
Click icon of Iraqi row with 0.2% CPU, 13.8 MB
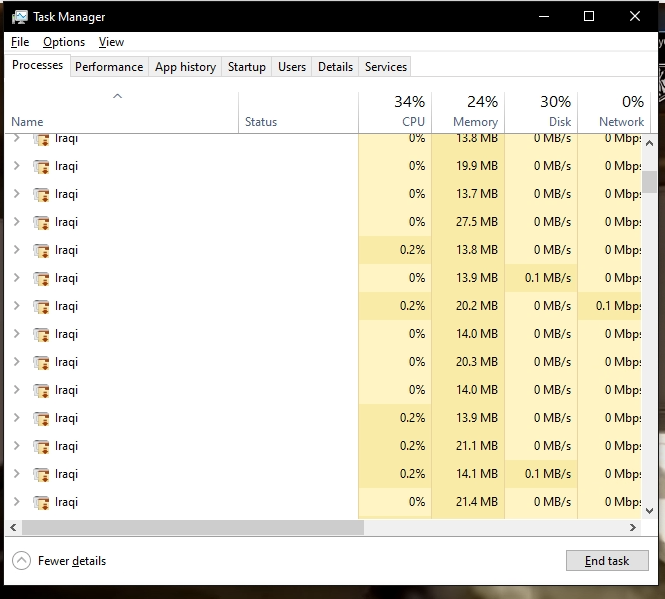pos(42,250)
